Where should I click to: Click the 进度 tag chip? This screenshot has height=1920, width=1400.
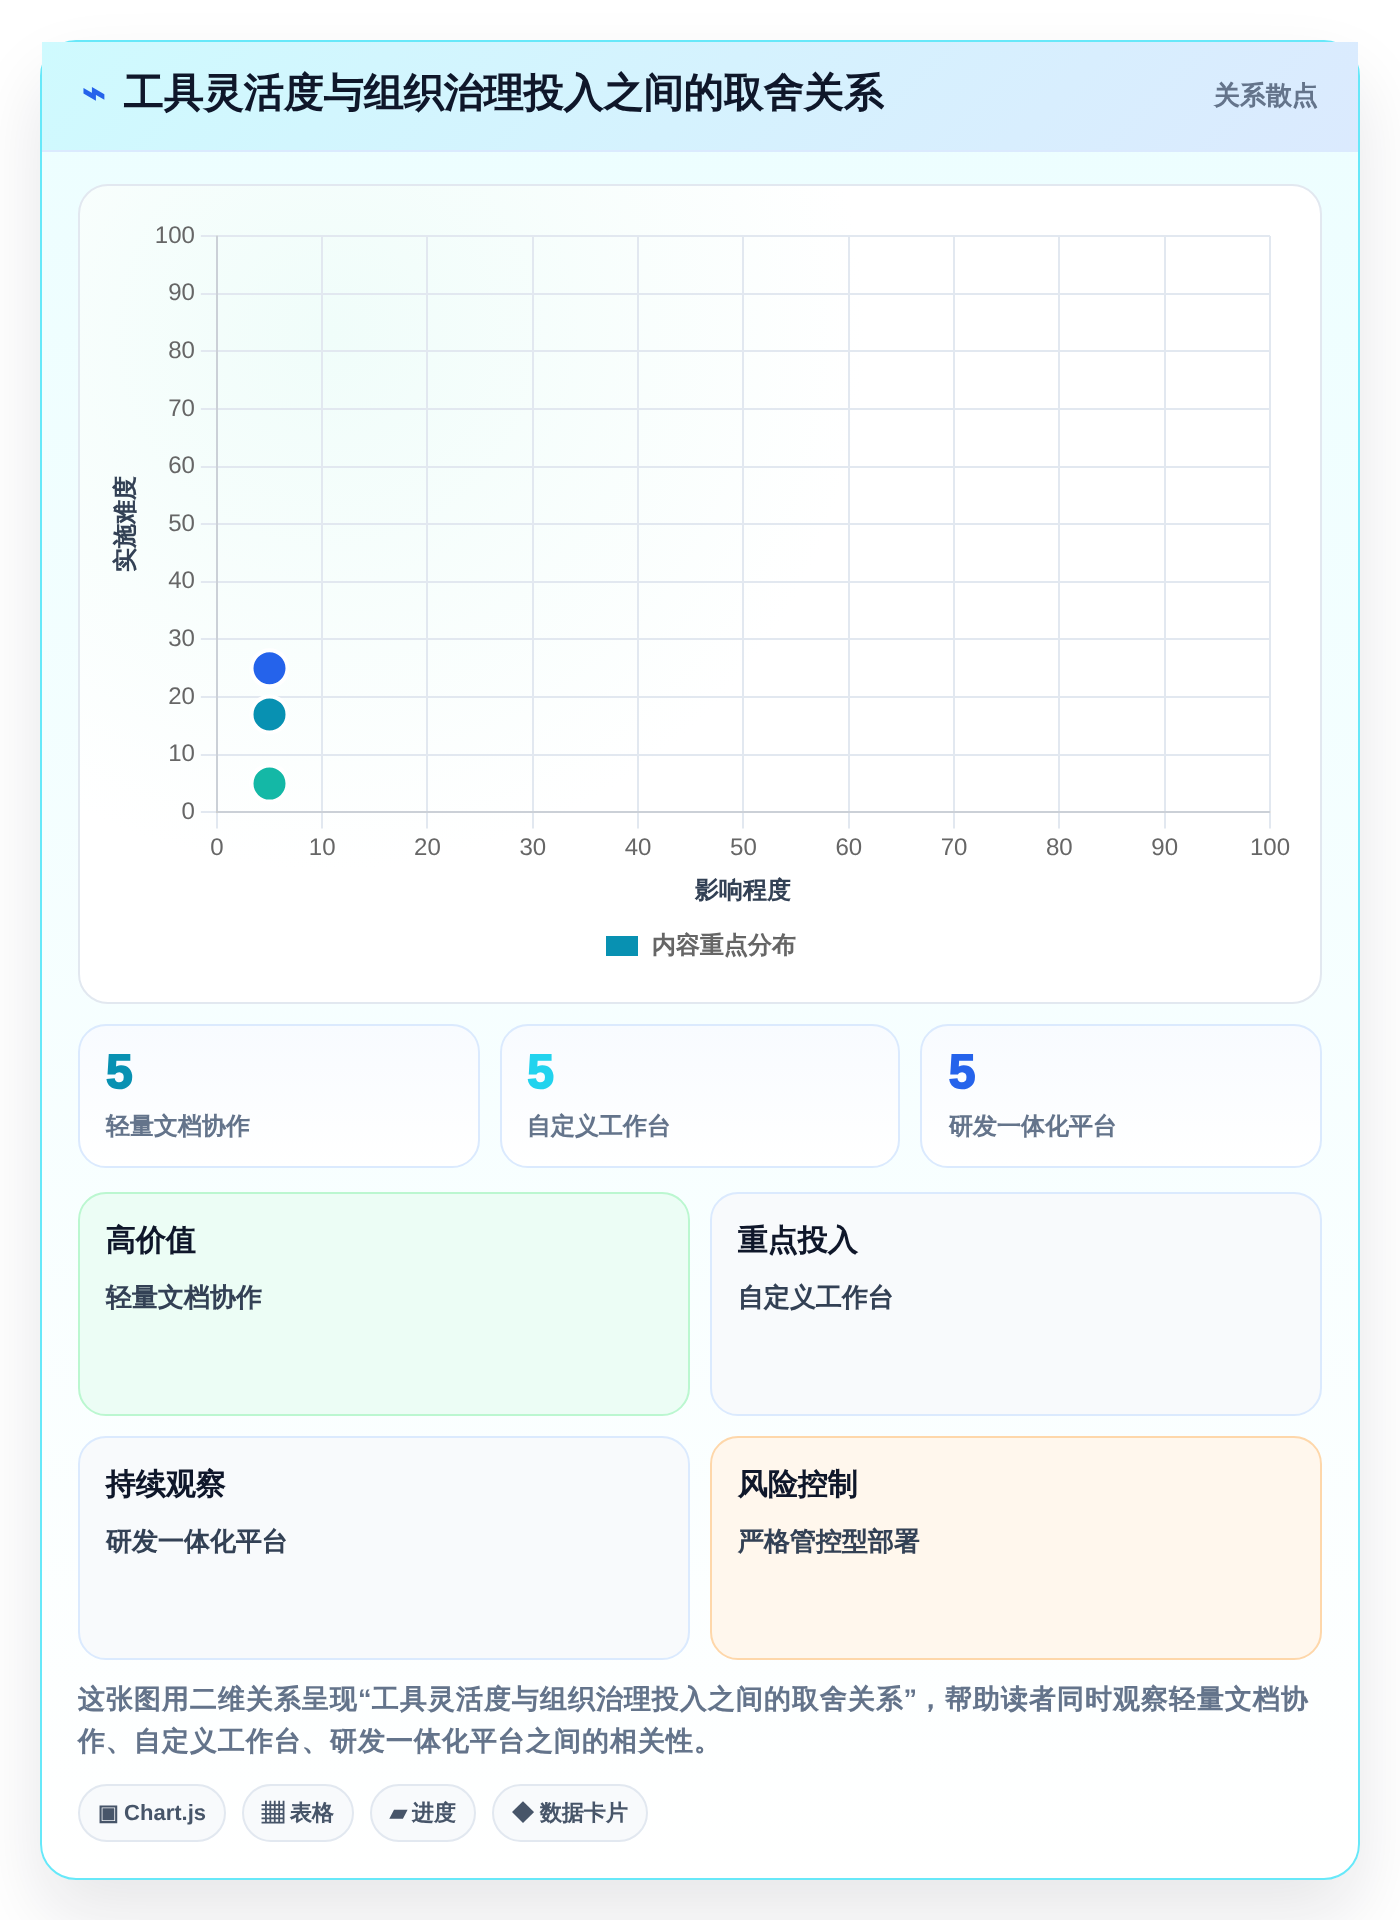tap(423, 1813)
